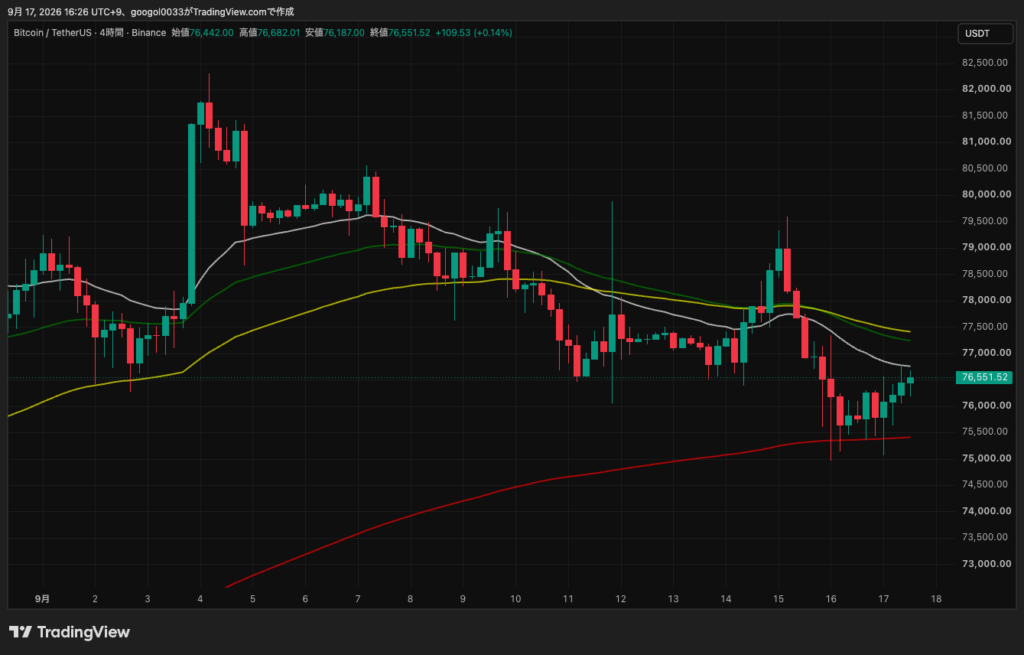Click the tall green candle on the 4th
The width and height of the screenshot is (1024, 655).
click(x=191, y=213)
